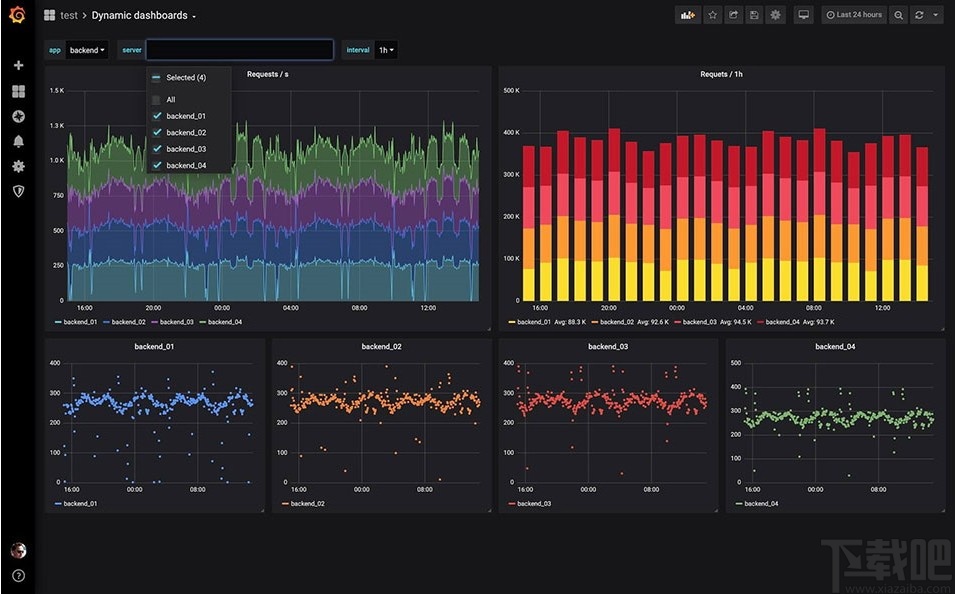
Task: Open Alerting via the bell icon
Action: [x=17, y=141]
